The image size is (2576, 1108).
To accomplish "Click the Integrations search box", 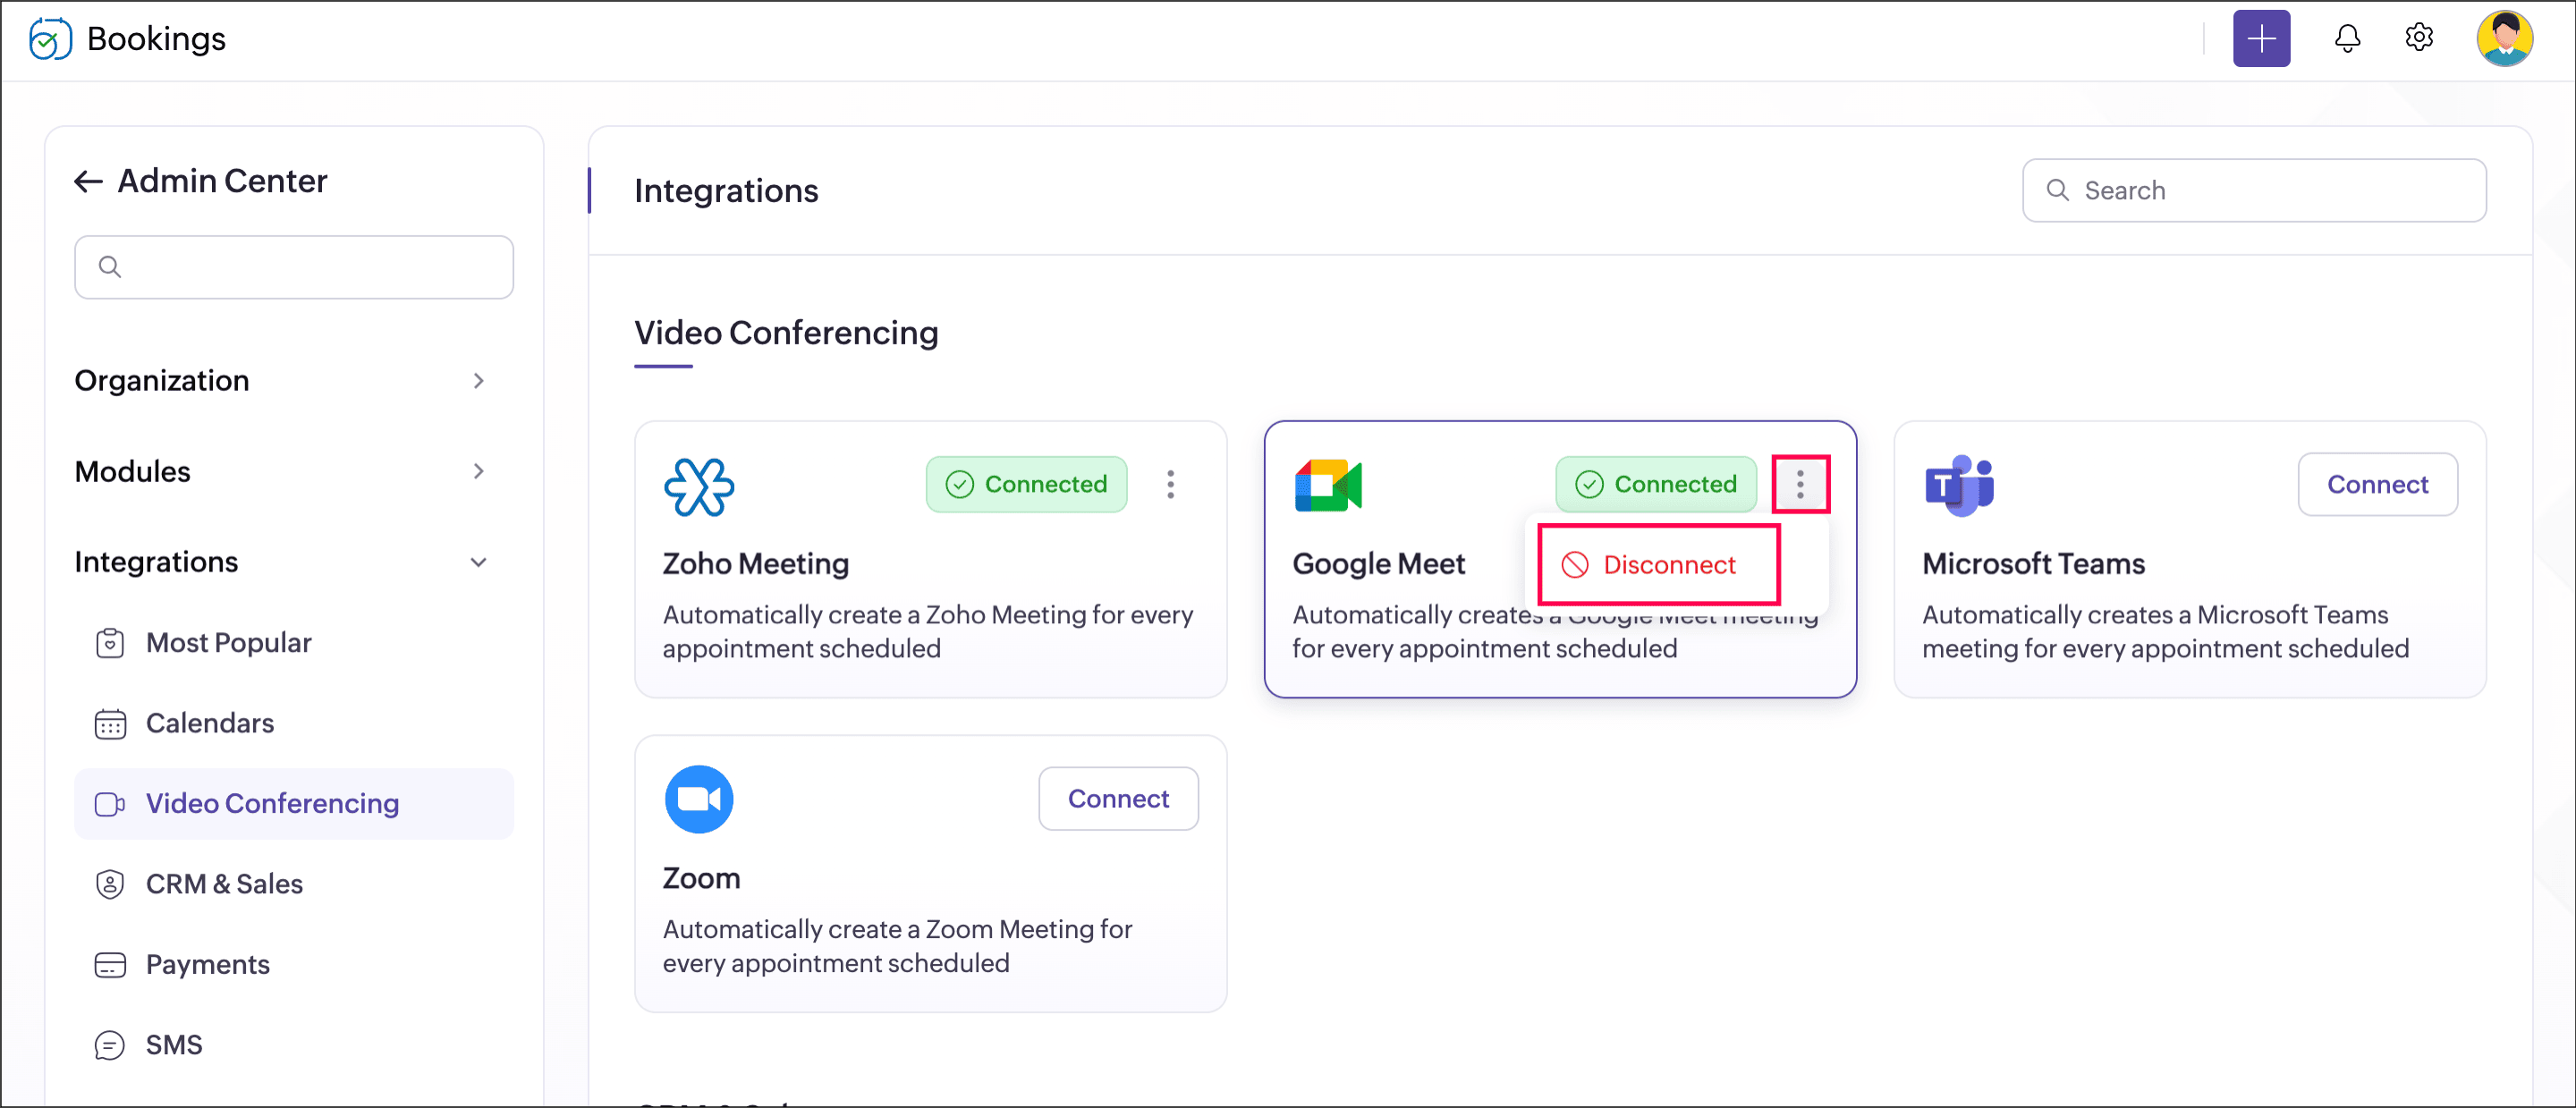I will pos(2254,190).
